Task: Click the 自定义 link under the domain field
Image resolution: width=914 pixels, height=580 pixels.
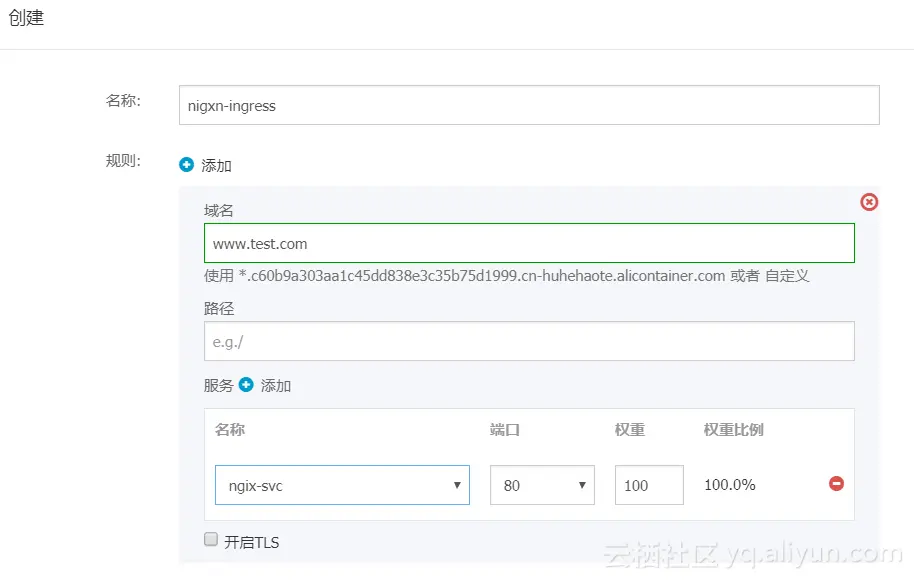Action: click(788, 276)
